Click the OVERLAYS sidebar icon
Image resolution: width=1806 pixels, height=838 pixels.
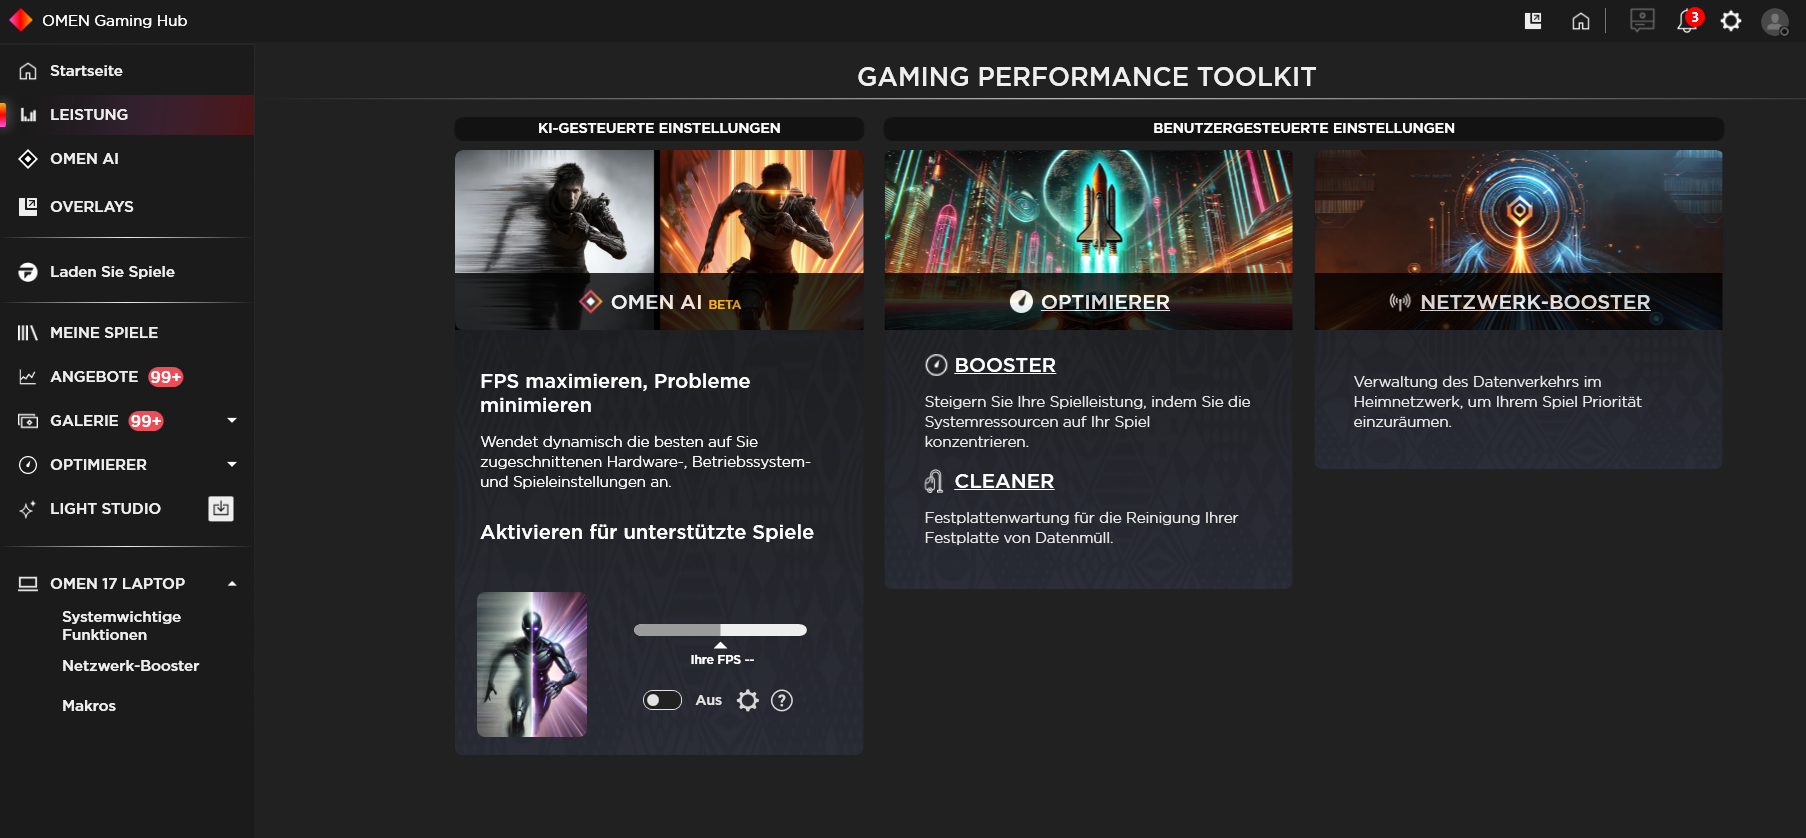28,207
